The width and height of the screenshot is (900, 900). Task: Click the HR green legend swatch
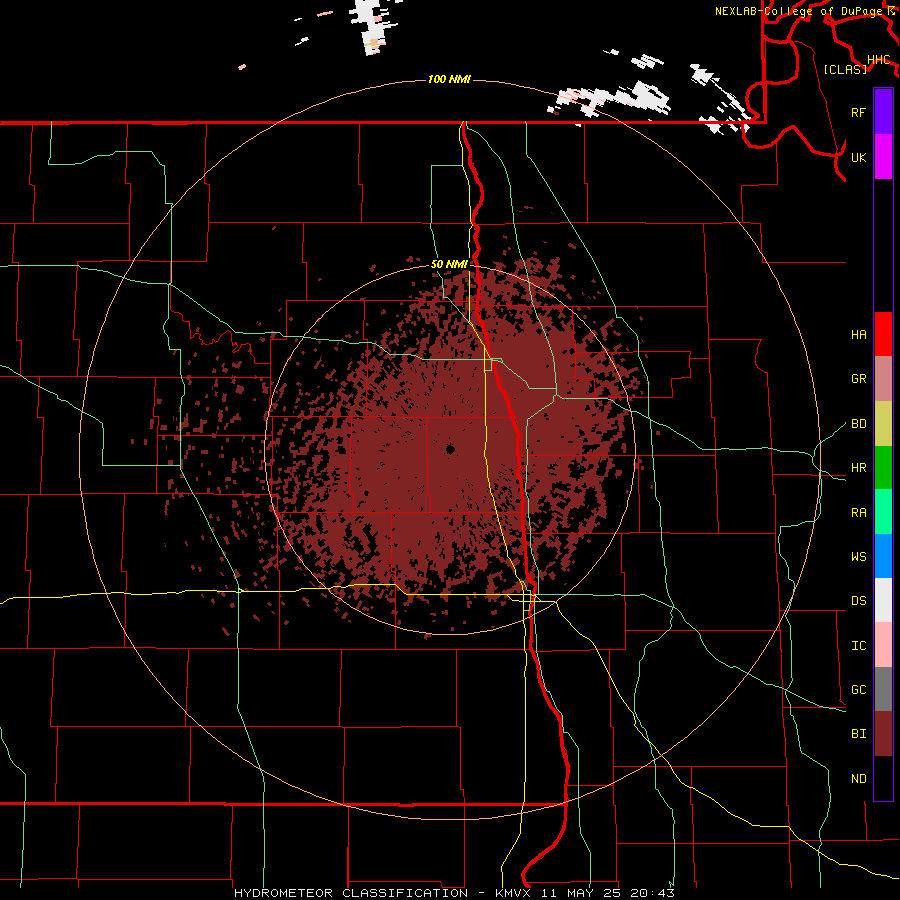point(883,467)
